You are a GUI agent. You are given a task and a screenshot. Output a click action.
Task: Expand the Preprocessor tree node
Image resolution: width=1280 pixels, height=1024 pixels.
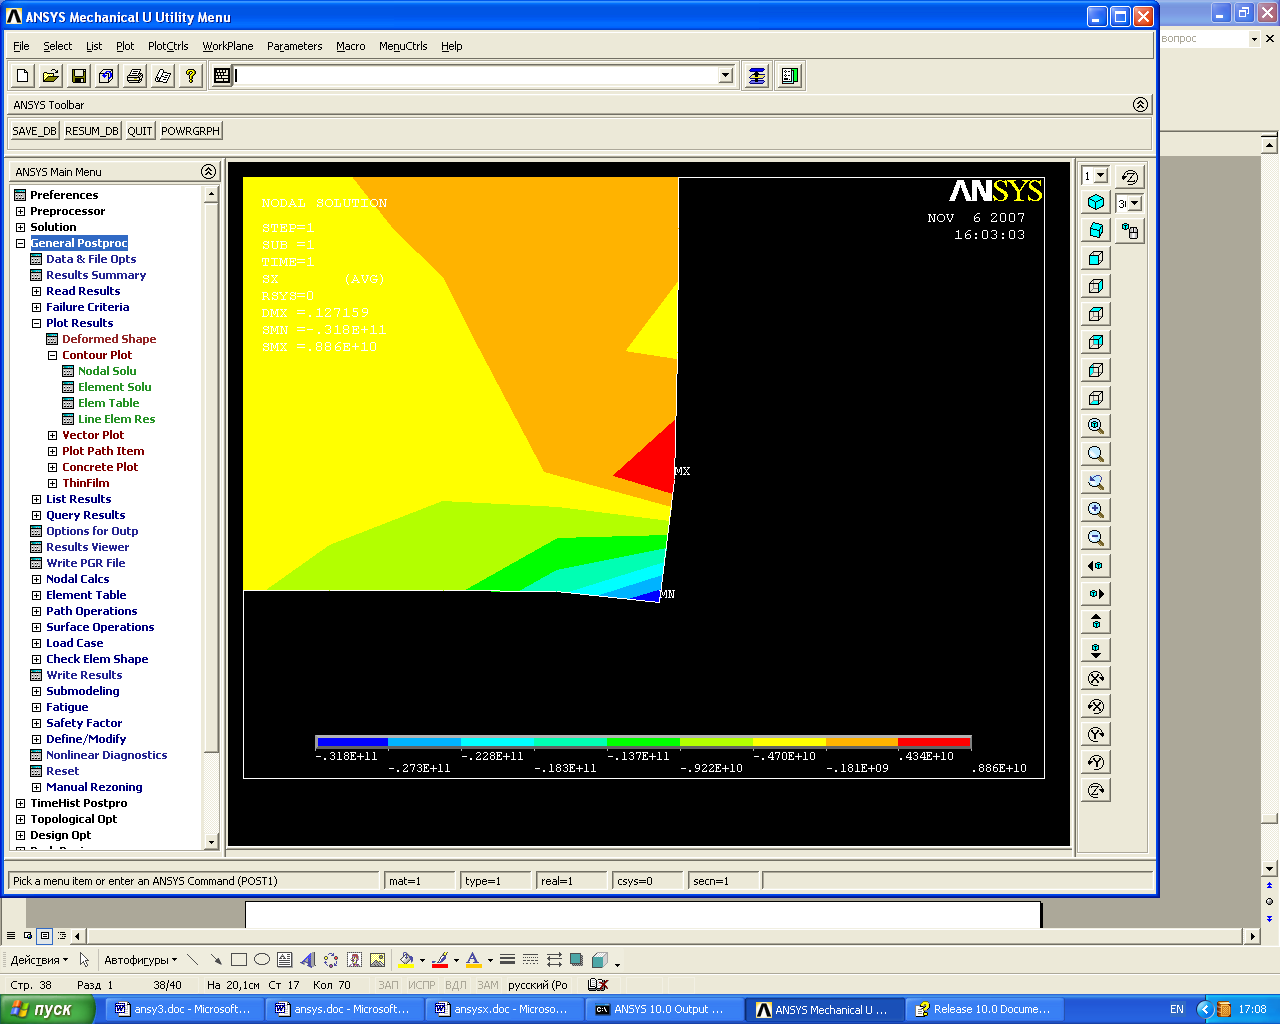pyautogui.click(x=20, y=211)
